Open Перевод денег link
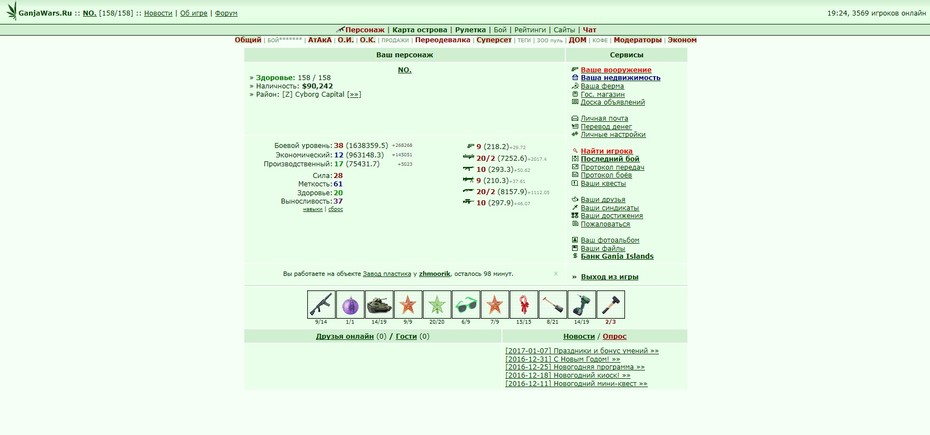This screenshot has width=930, height=435. point(606,126)
